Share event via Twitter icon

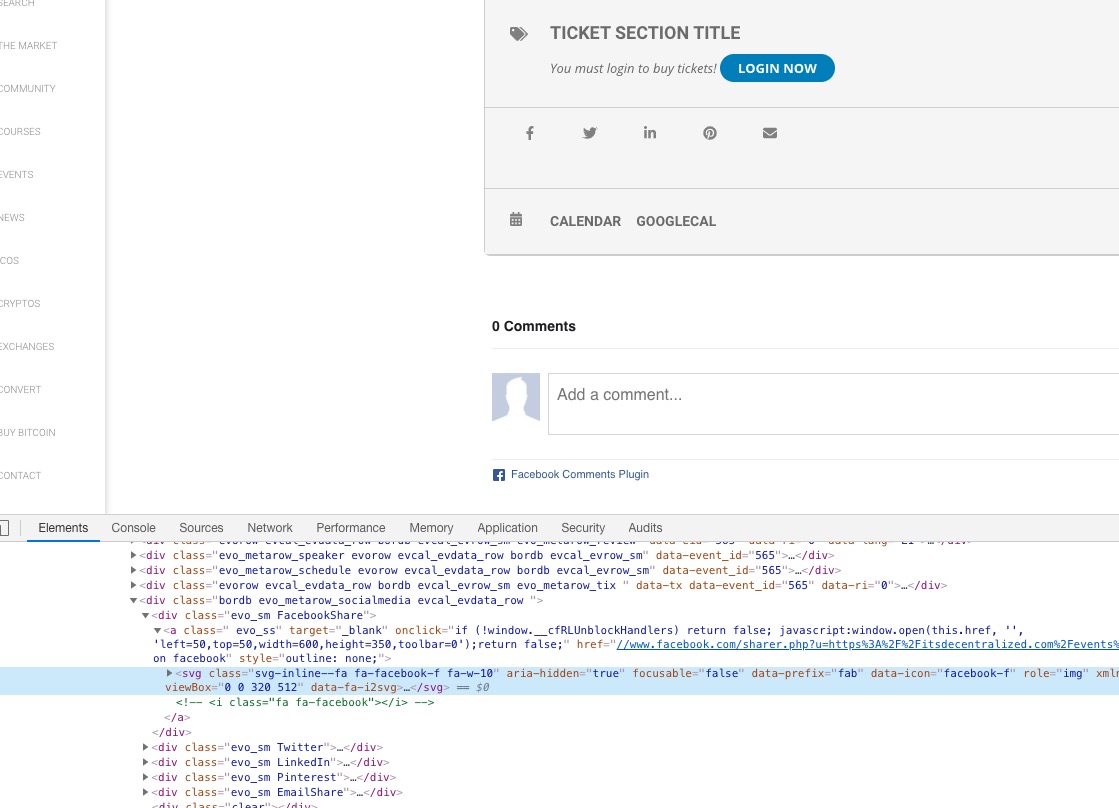(x=589, y=133)
